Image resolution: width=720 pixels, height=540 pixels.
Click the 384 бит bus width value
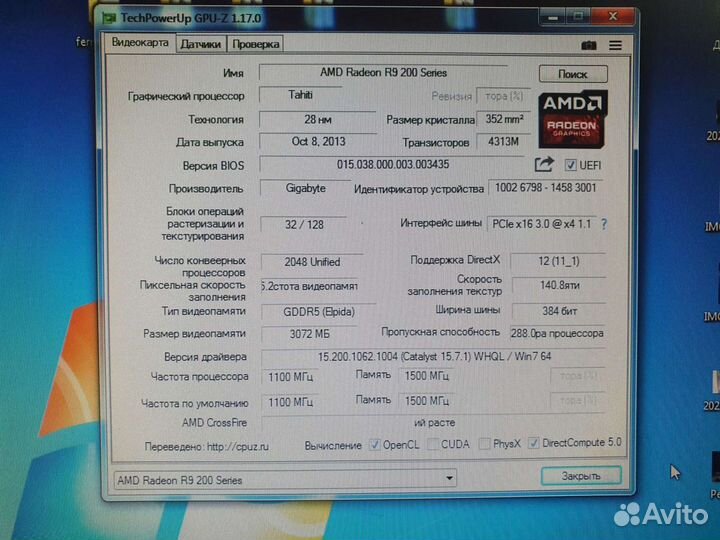pyautogui.click(x=559, y=311)
